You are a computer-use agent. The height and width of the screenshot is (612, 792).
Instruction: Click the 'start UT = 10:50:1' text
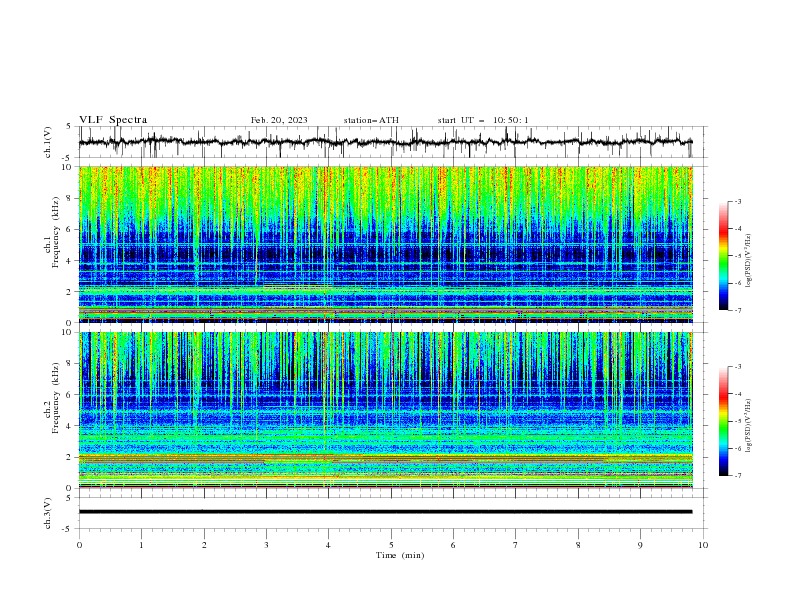(483, 120)
